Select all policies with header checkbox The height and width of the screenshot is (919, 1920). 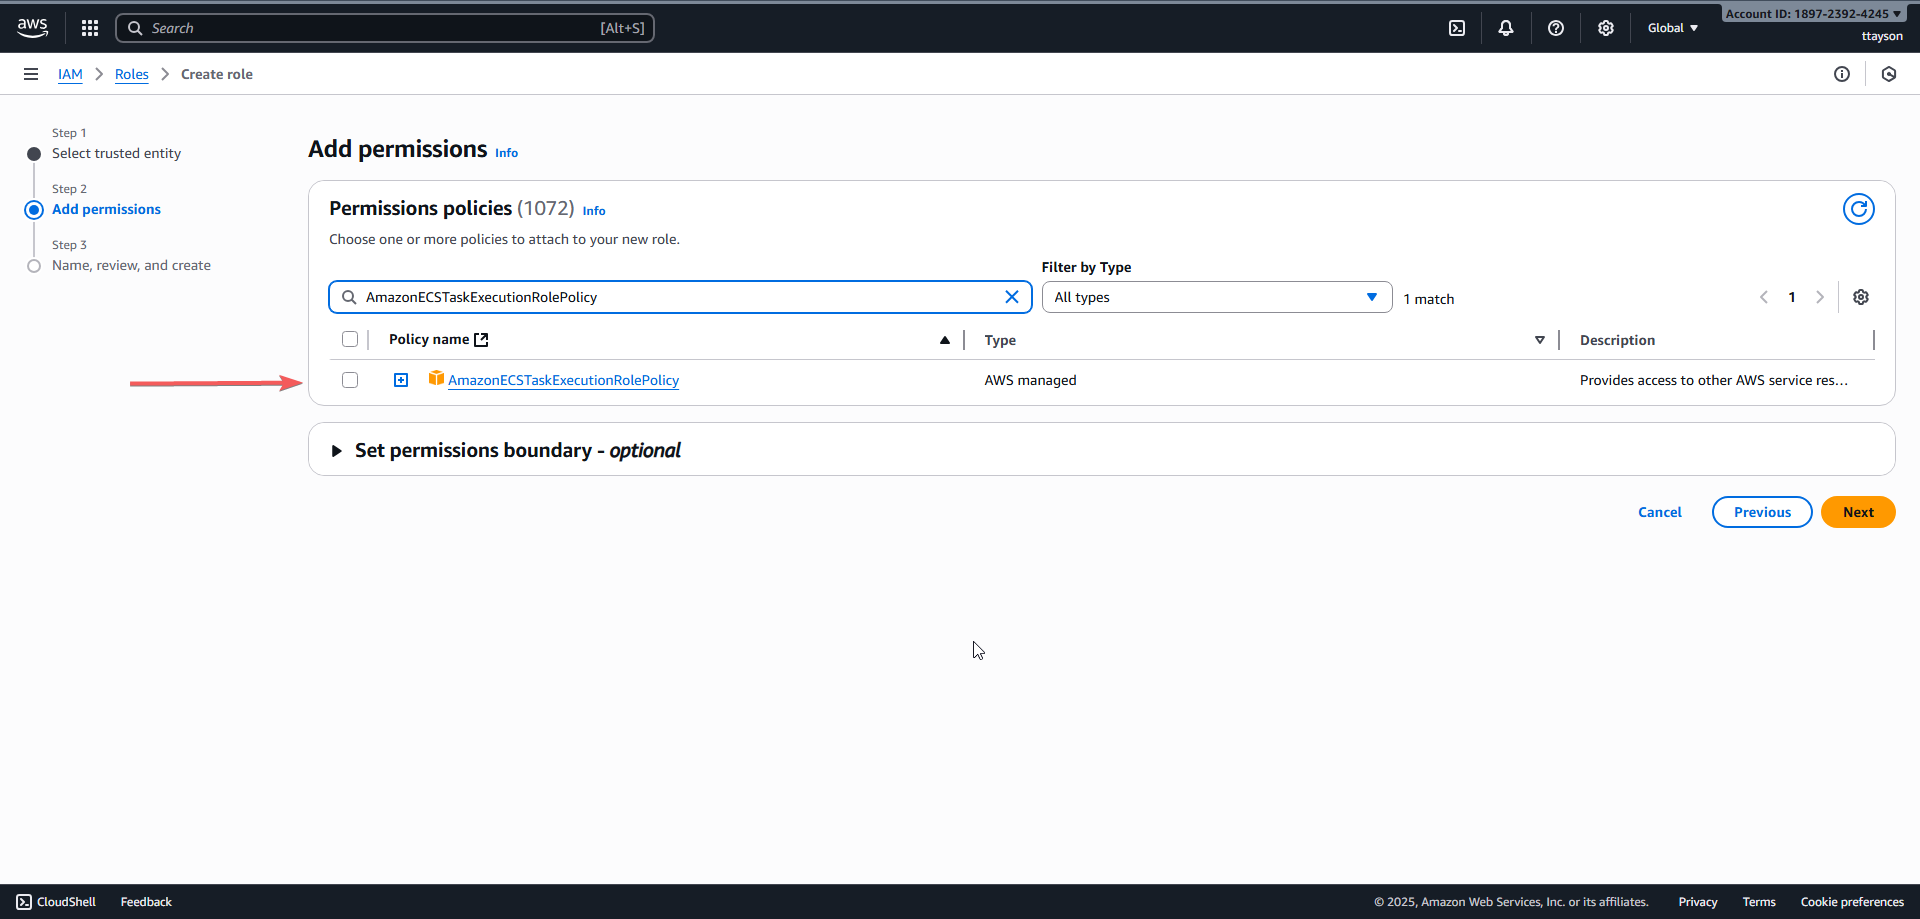350,339
